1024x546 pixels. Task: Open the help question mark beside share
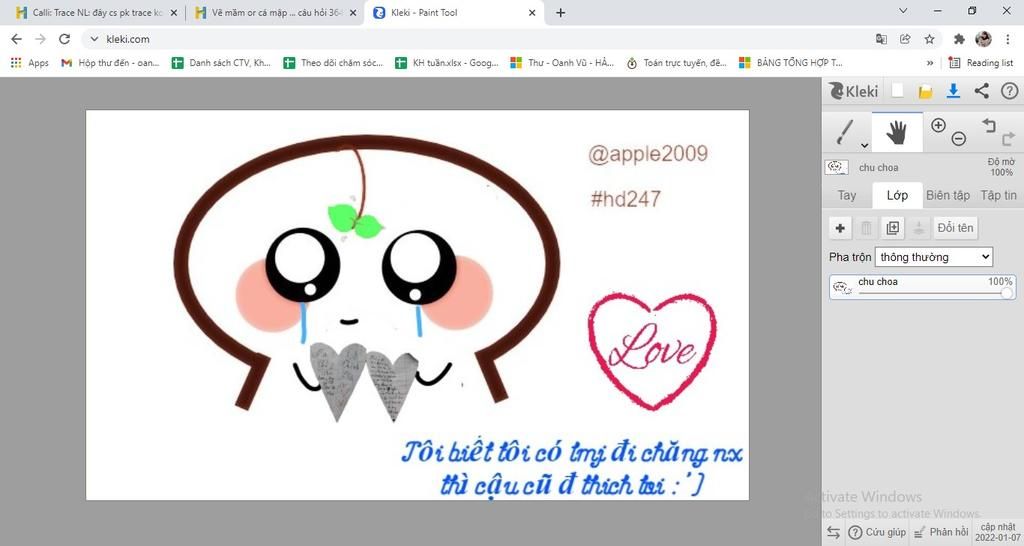point(1009,91)
